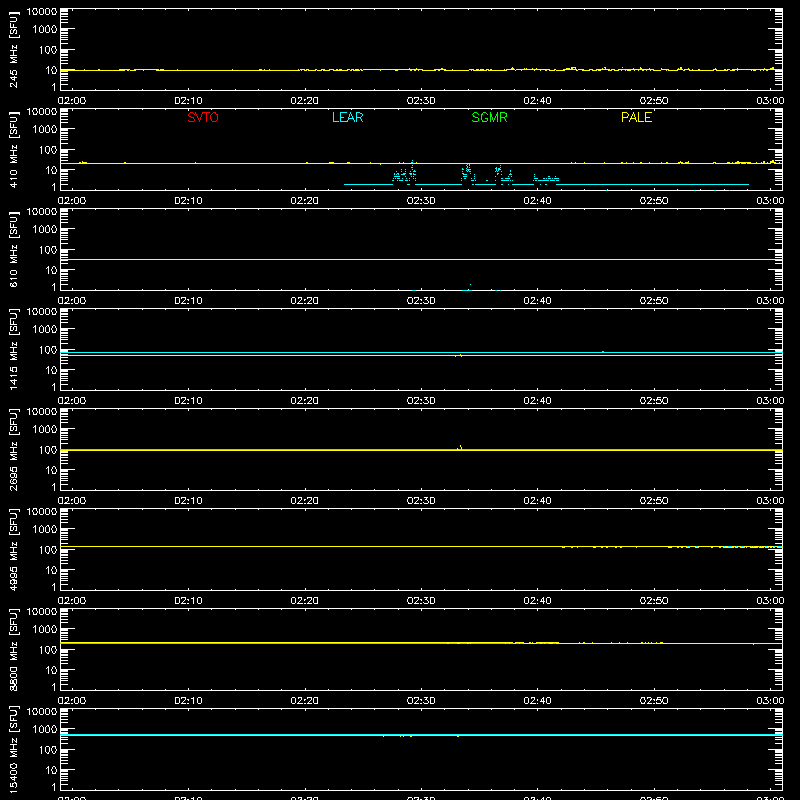Click the cyan LEAR station label
800x800 pixels.
[x=347, y=117]
